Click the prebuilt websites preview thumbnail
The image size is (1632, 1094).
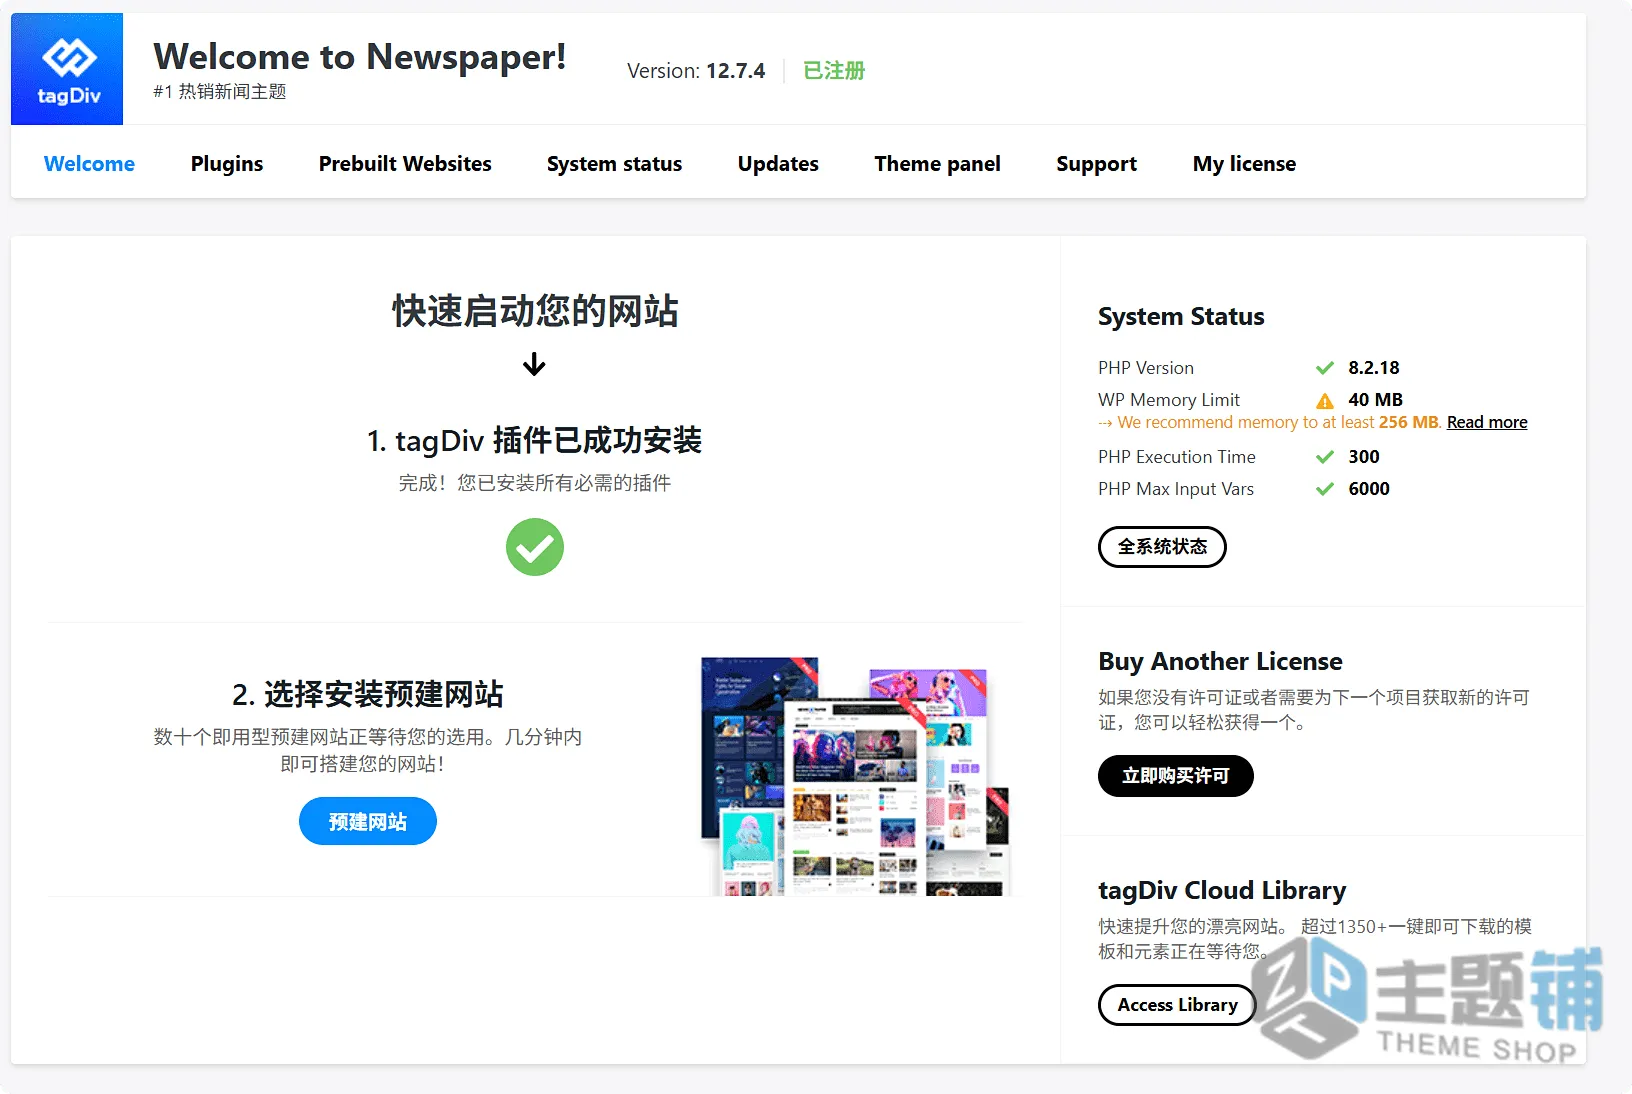point(856,776)
